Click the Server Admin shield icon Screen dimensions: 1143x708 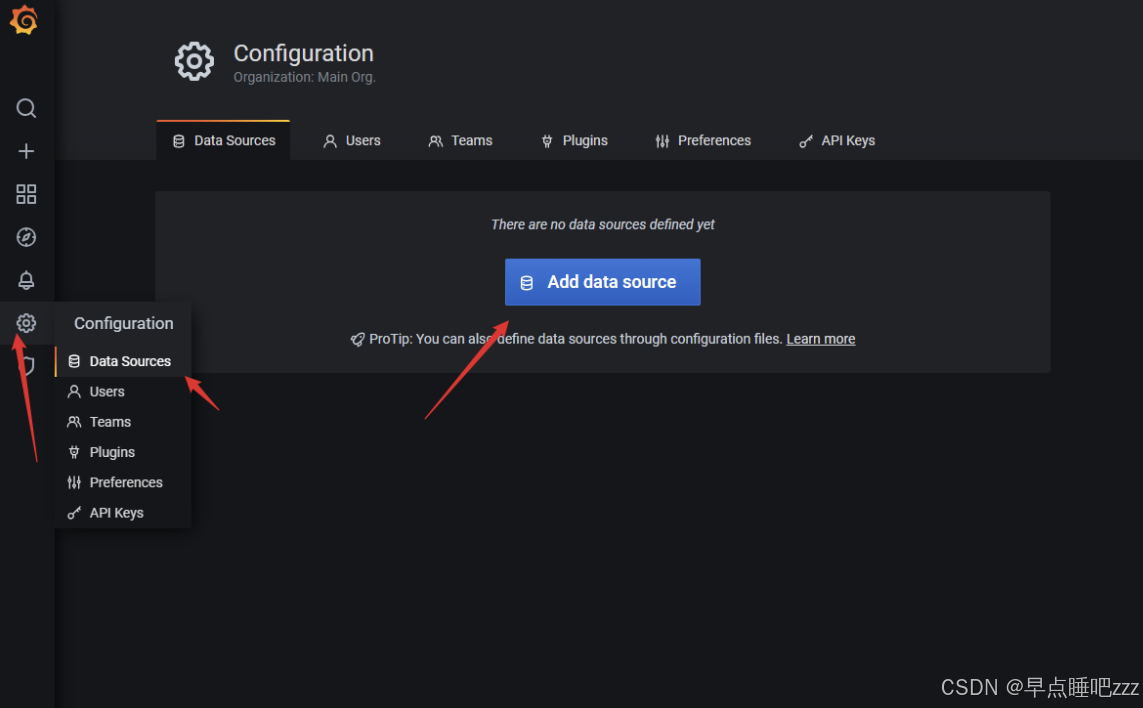[28, 365]
